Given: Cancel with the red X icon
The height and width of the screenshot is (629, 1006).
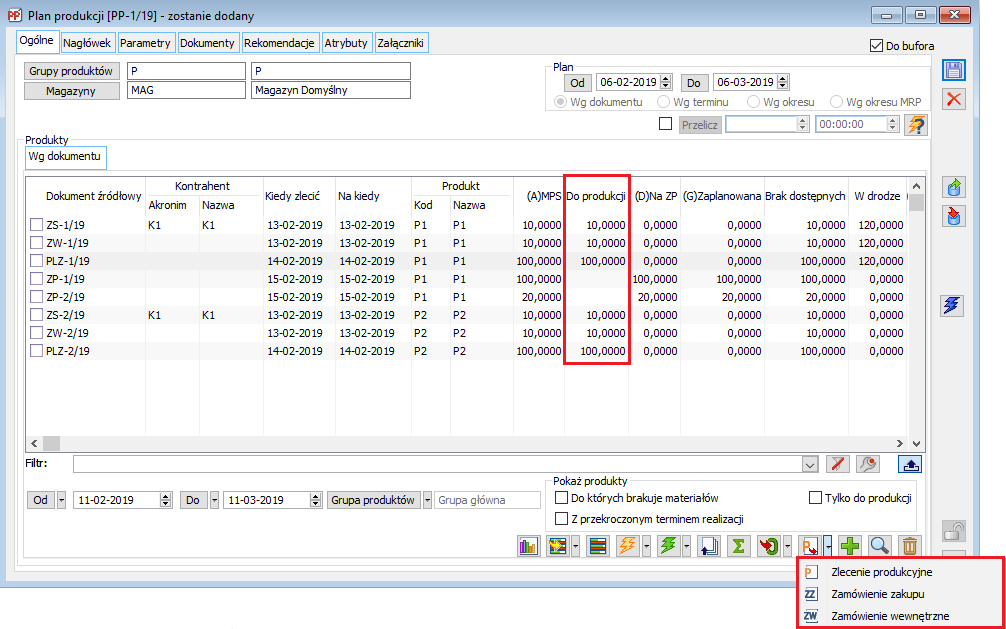Looking at the screenshot, I should 954,99.
